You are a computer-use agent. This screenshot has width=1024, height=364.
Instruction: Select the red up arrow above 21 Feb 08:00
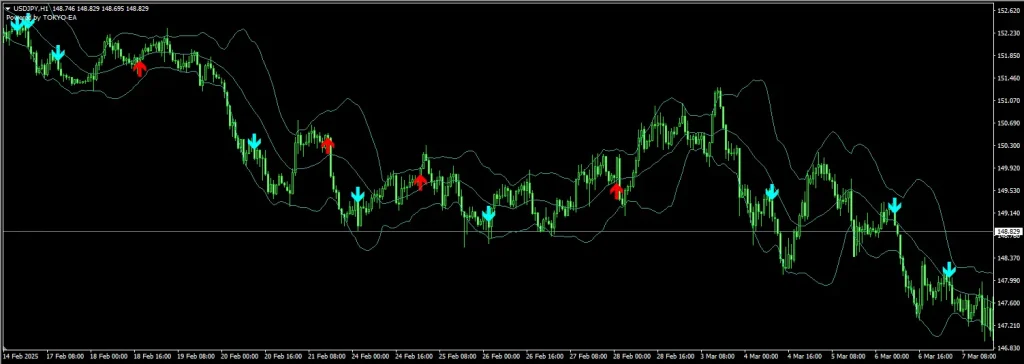[x=328, y=145]
